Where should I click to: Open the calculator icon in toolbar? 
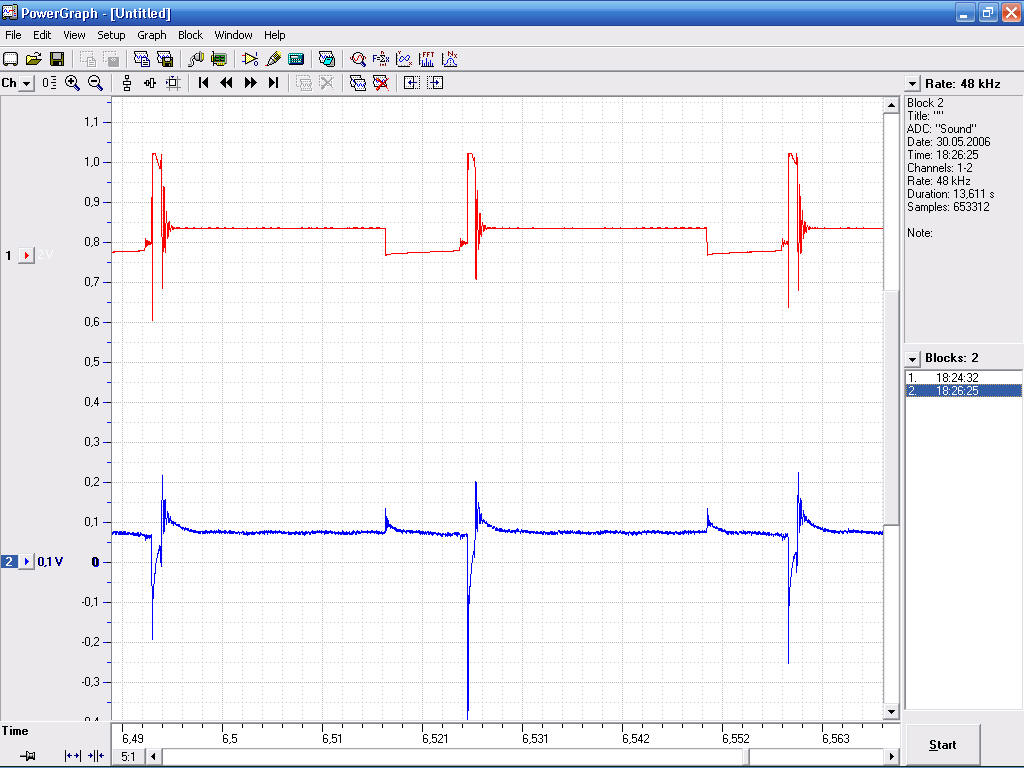pos(296,59)
